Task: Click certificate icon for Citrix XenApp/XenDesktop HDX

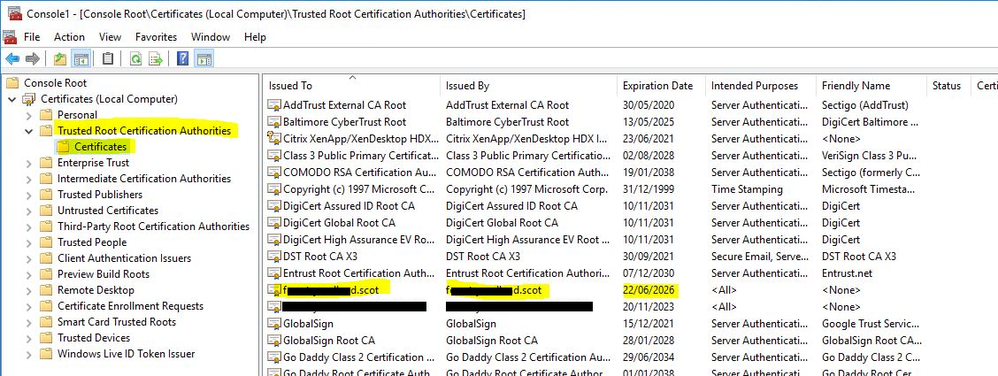Action: point(274,138)
